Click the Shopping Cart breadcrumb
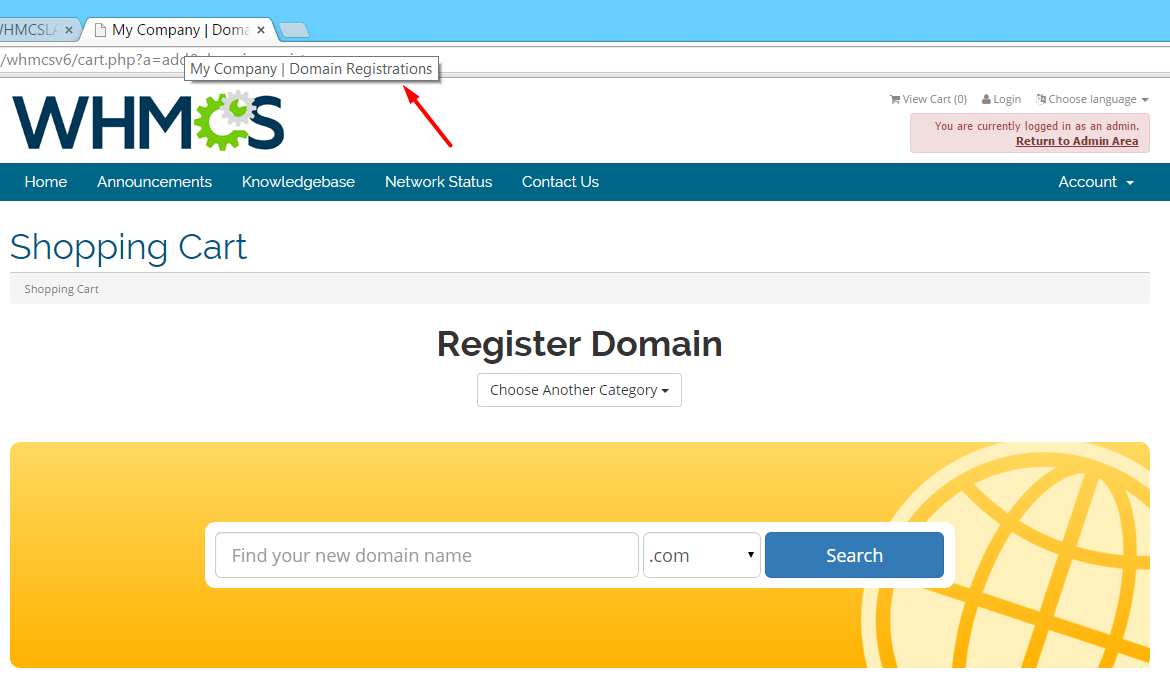This screenshot has height=682, width=1170. tap(61, 289)
